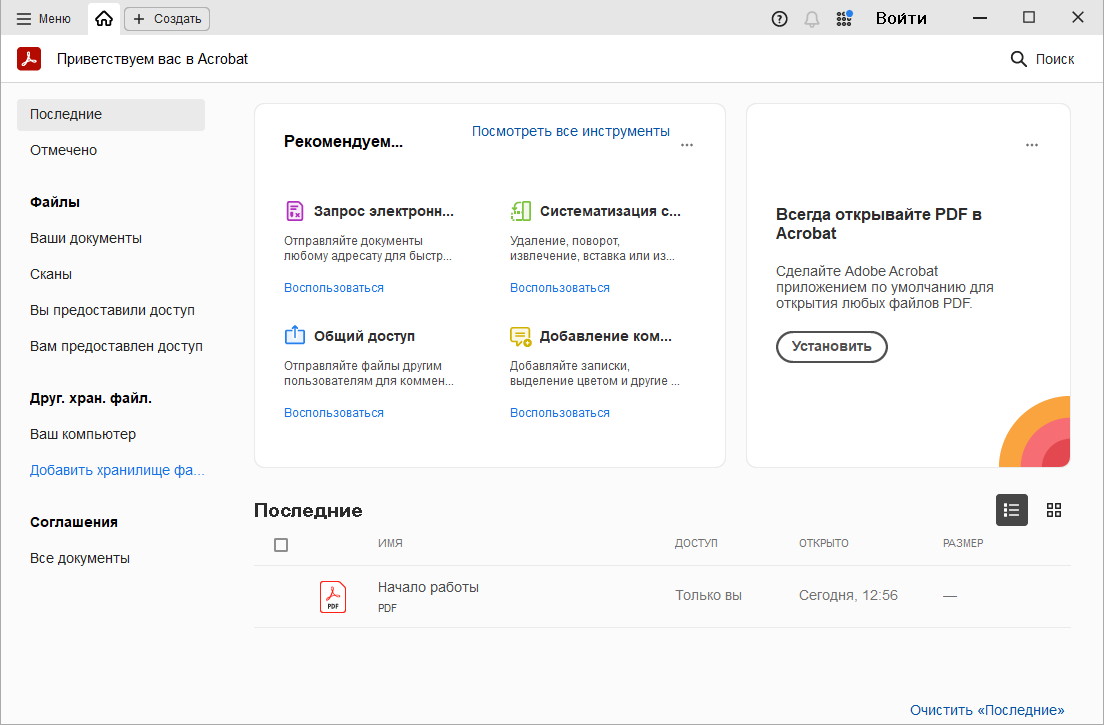The image size is (1104, 725).
Task: Open options menu of default PDF card
Action: click(x=1032, y=145)
